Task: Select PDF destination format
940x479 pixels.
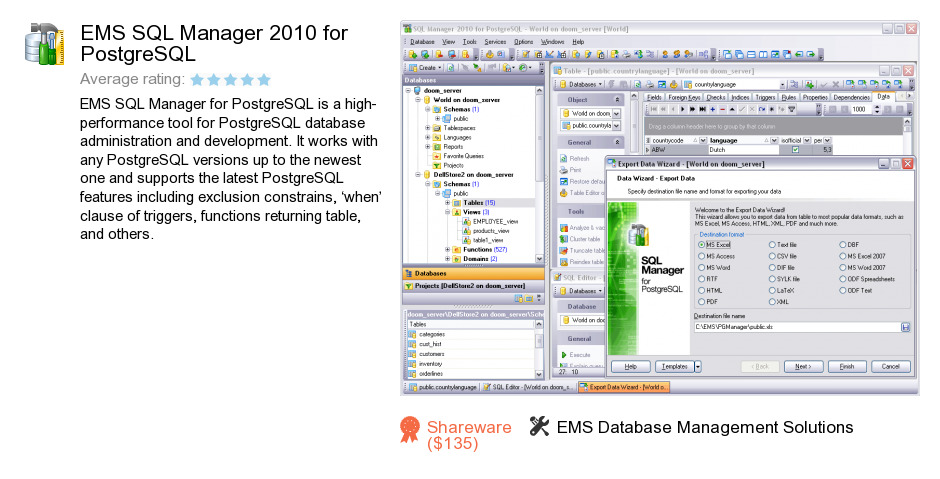Action: [x=708, y=302]
